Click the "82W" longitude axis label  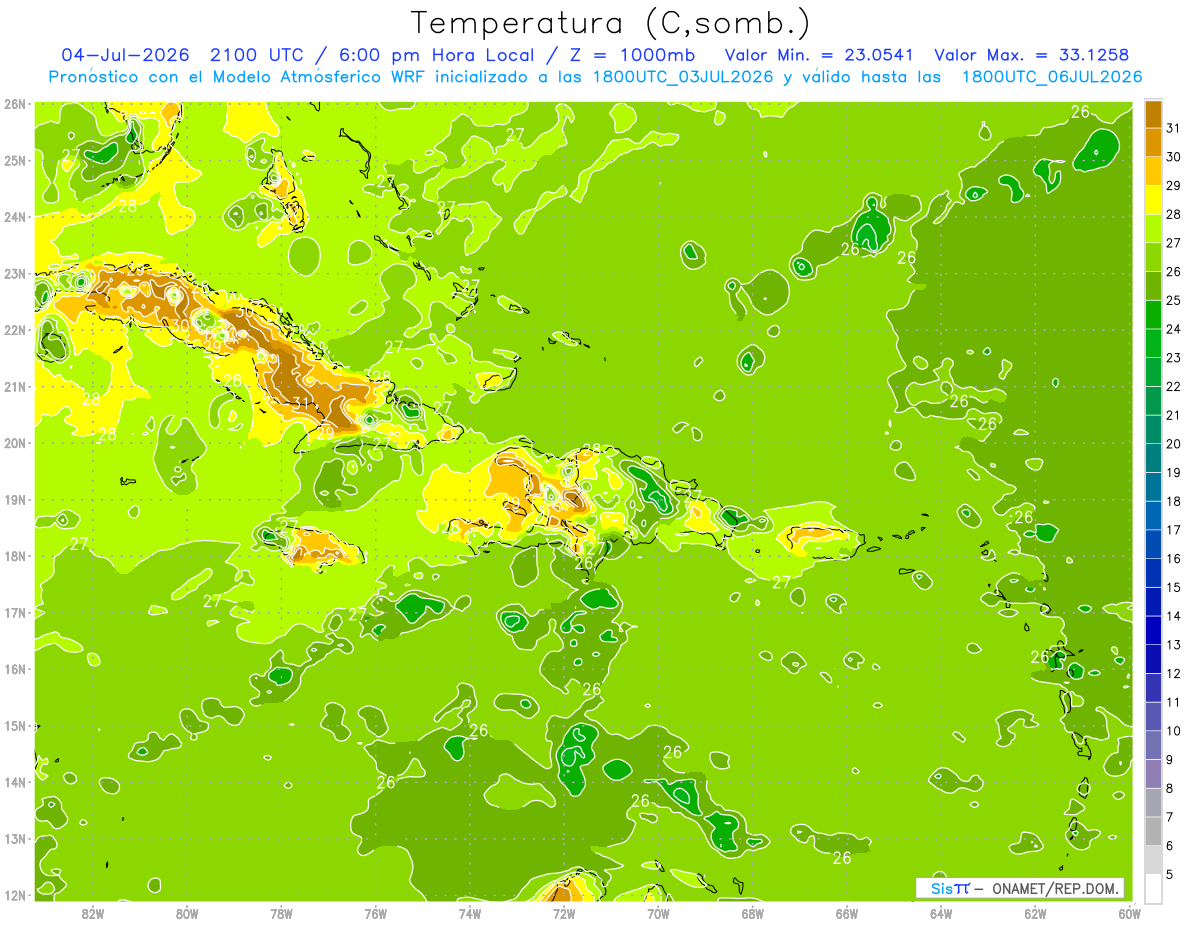(93, 914)
